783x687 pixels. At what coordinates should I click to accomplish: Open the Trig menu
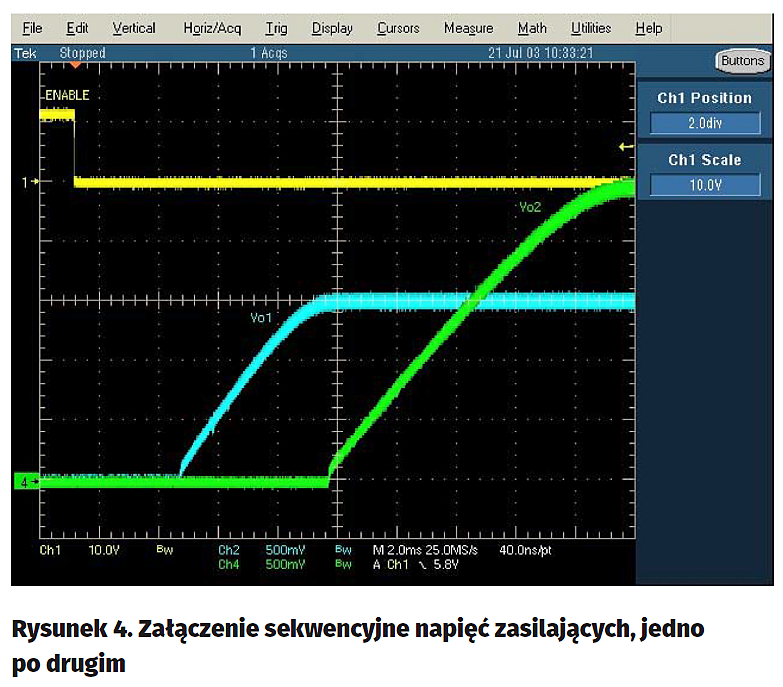click(276, 28)
